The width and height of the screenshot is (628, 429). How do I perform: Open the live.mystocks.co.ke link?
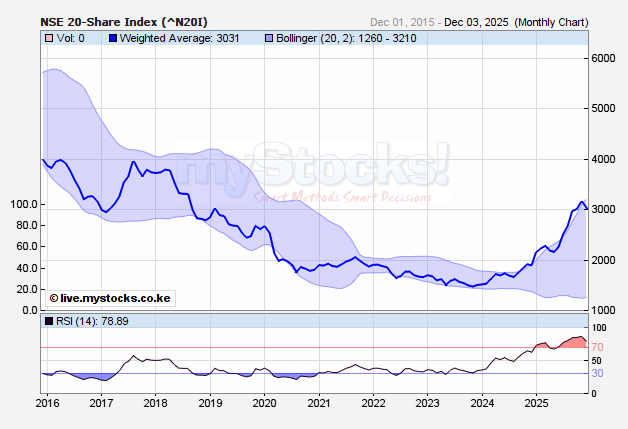[108, 298]
